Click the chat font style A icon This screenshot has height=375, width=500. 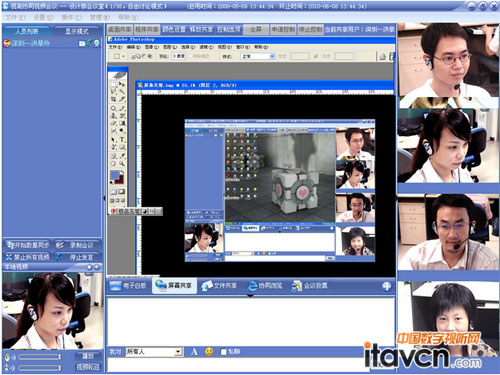(x=194, y=351)
